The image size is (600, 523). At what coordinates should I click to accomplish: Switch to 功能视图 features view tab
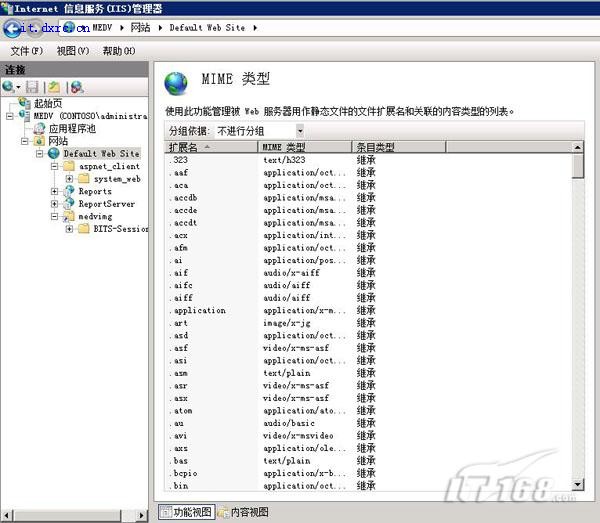(186, 512)
